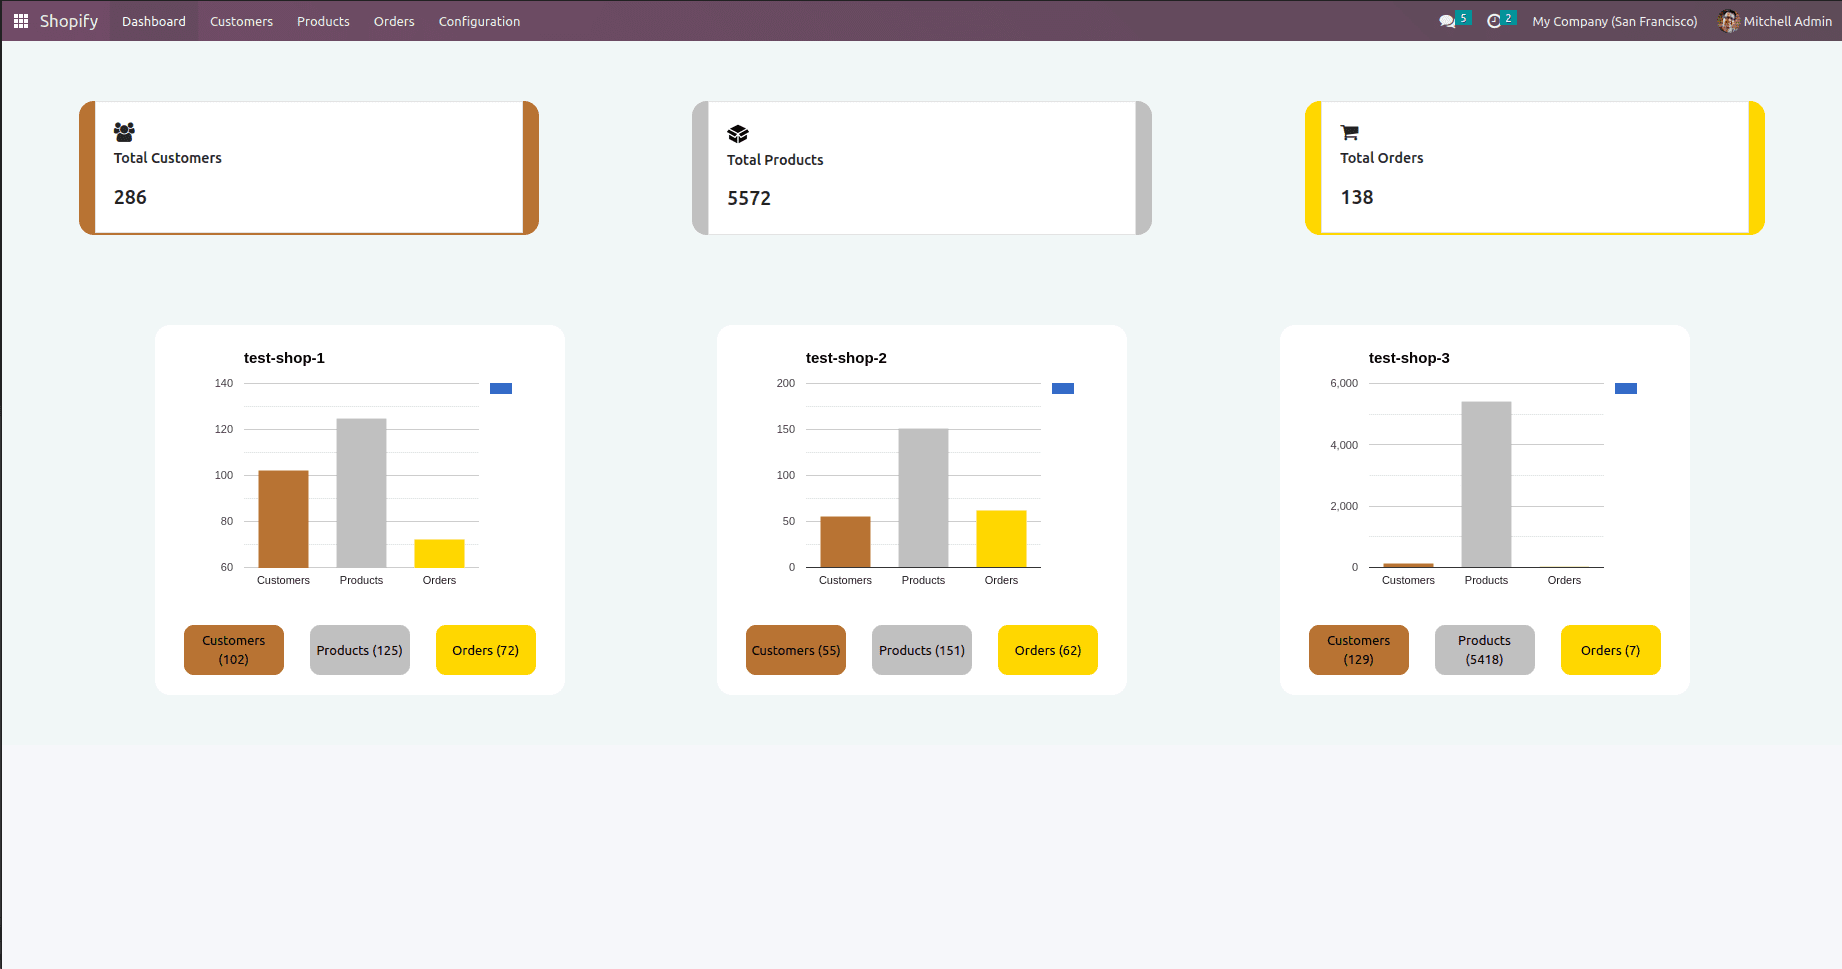The width and height of the screenshot is (1842, 969).
Task: Click the value 286 in Total Customers
Action: [130, 197]
